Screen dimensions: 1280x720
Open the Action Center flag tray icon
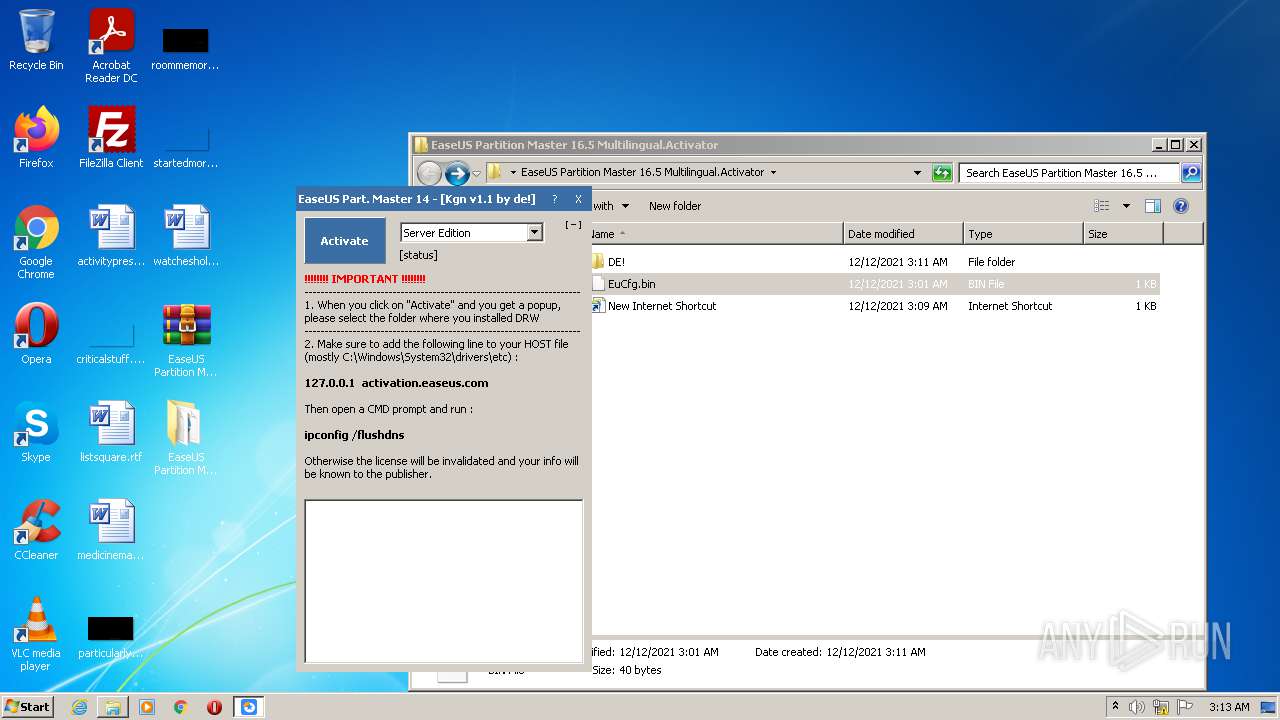tap(1185, 707)
